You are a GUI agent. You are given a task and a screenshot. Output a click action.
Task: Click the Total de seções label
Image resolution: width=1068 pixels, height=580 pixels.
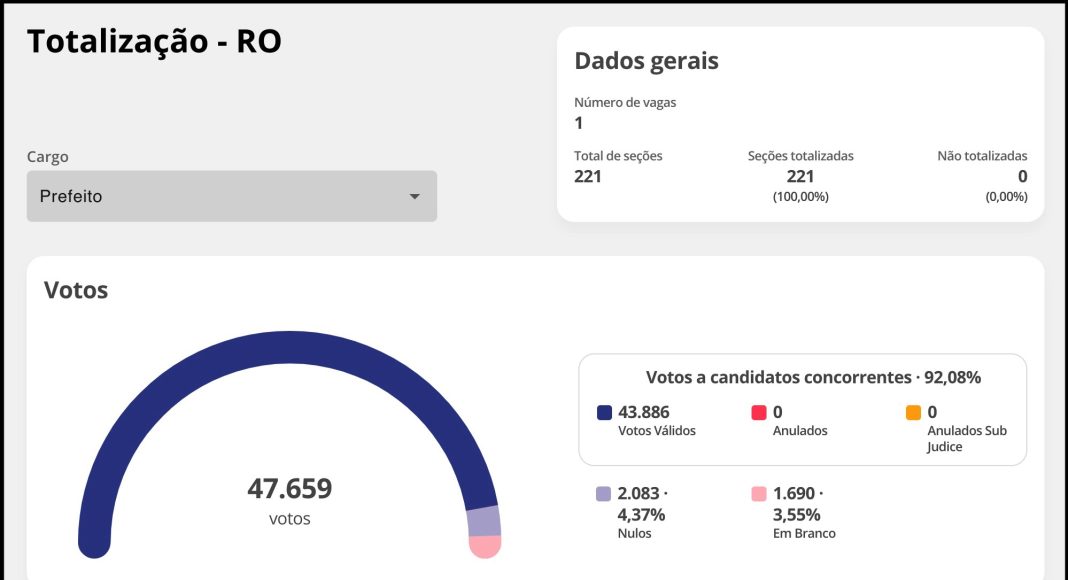pos(618,156)
